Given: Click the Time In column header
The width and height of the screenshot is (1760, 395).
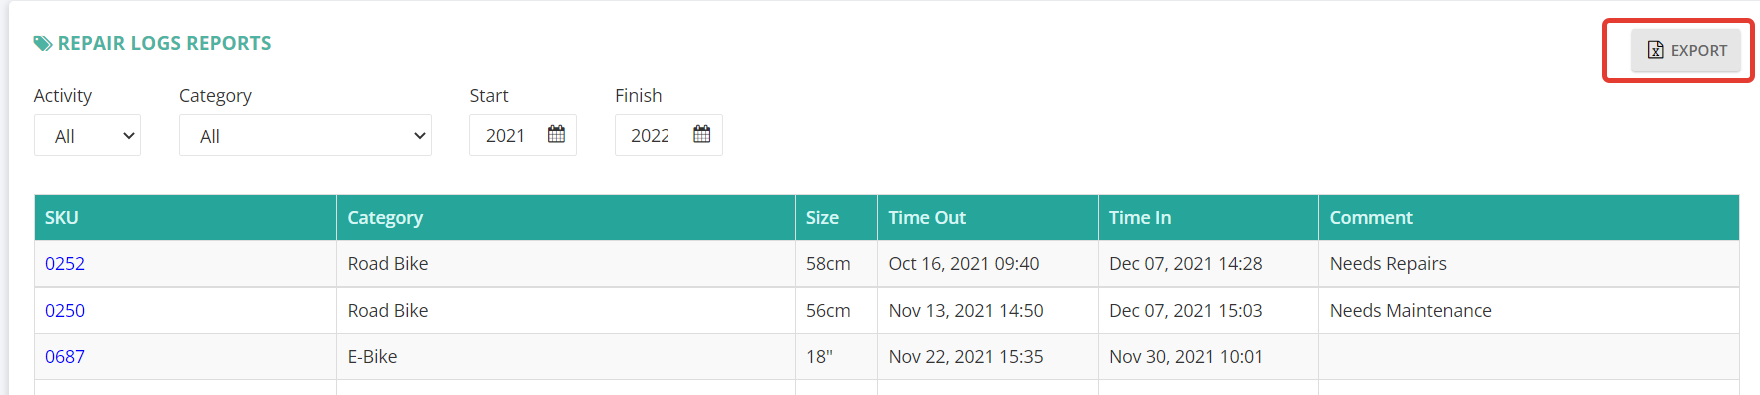Looking at the screenshot, I should 1208,217.
